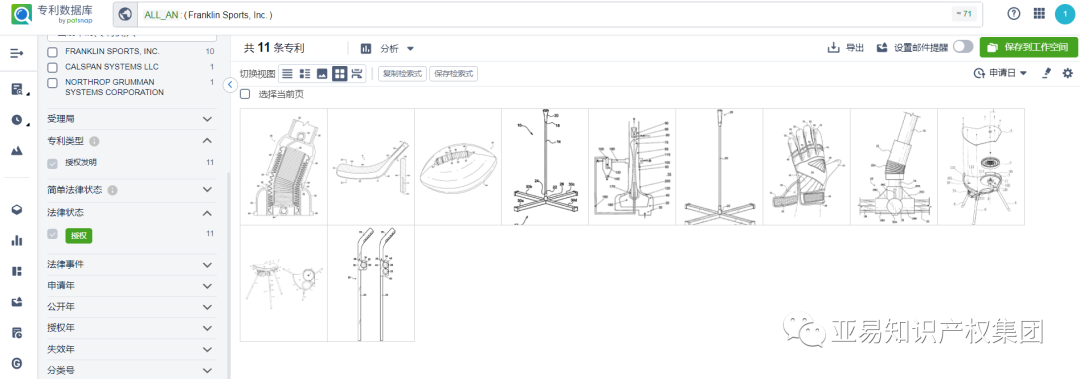Switch to plain list view icon
Viewport: 1080px width, 379px height.
pyautogui.click(x=287, y=74)
